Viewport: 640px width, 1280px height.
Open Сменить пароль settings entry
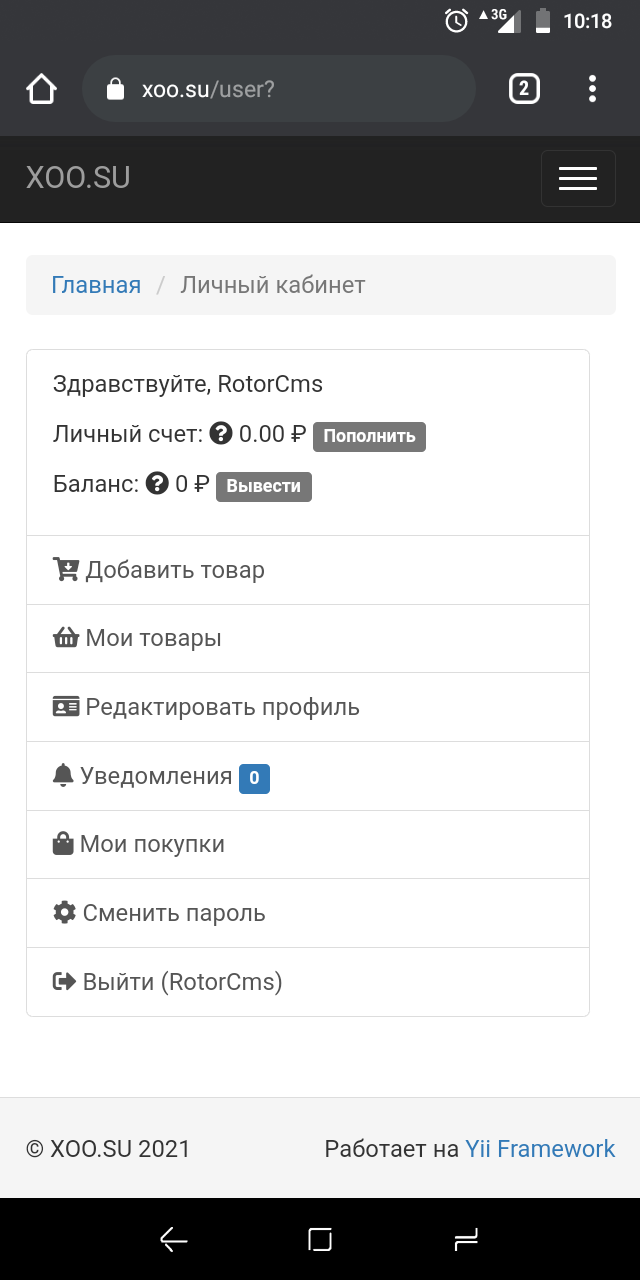[x=174, y=913]
